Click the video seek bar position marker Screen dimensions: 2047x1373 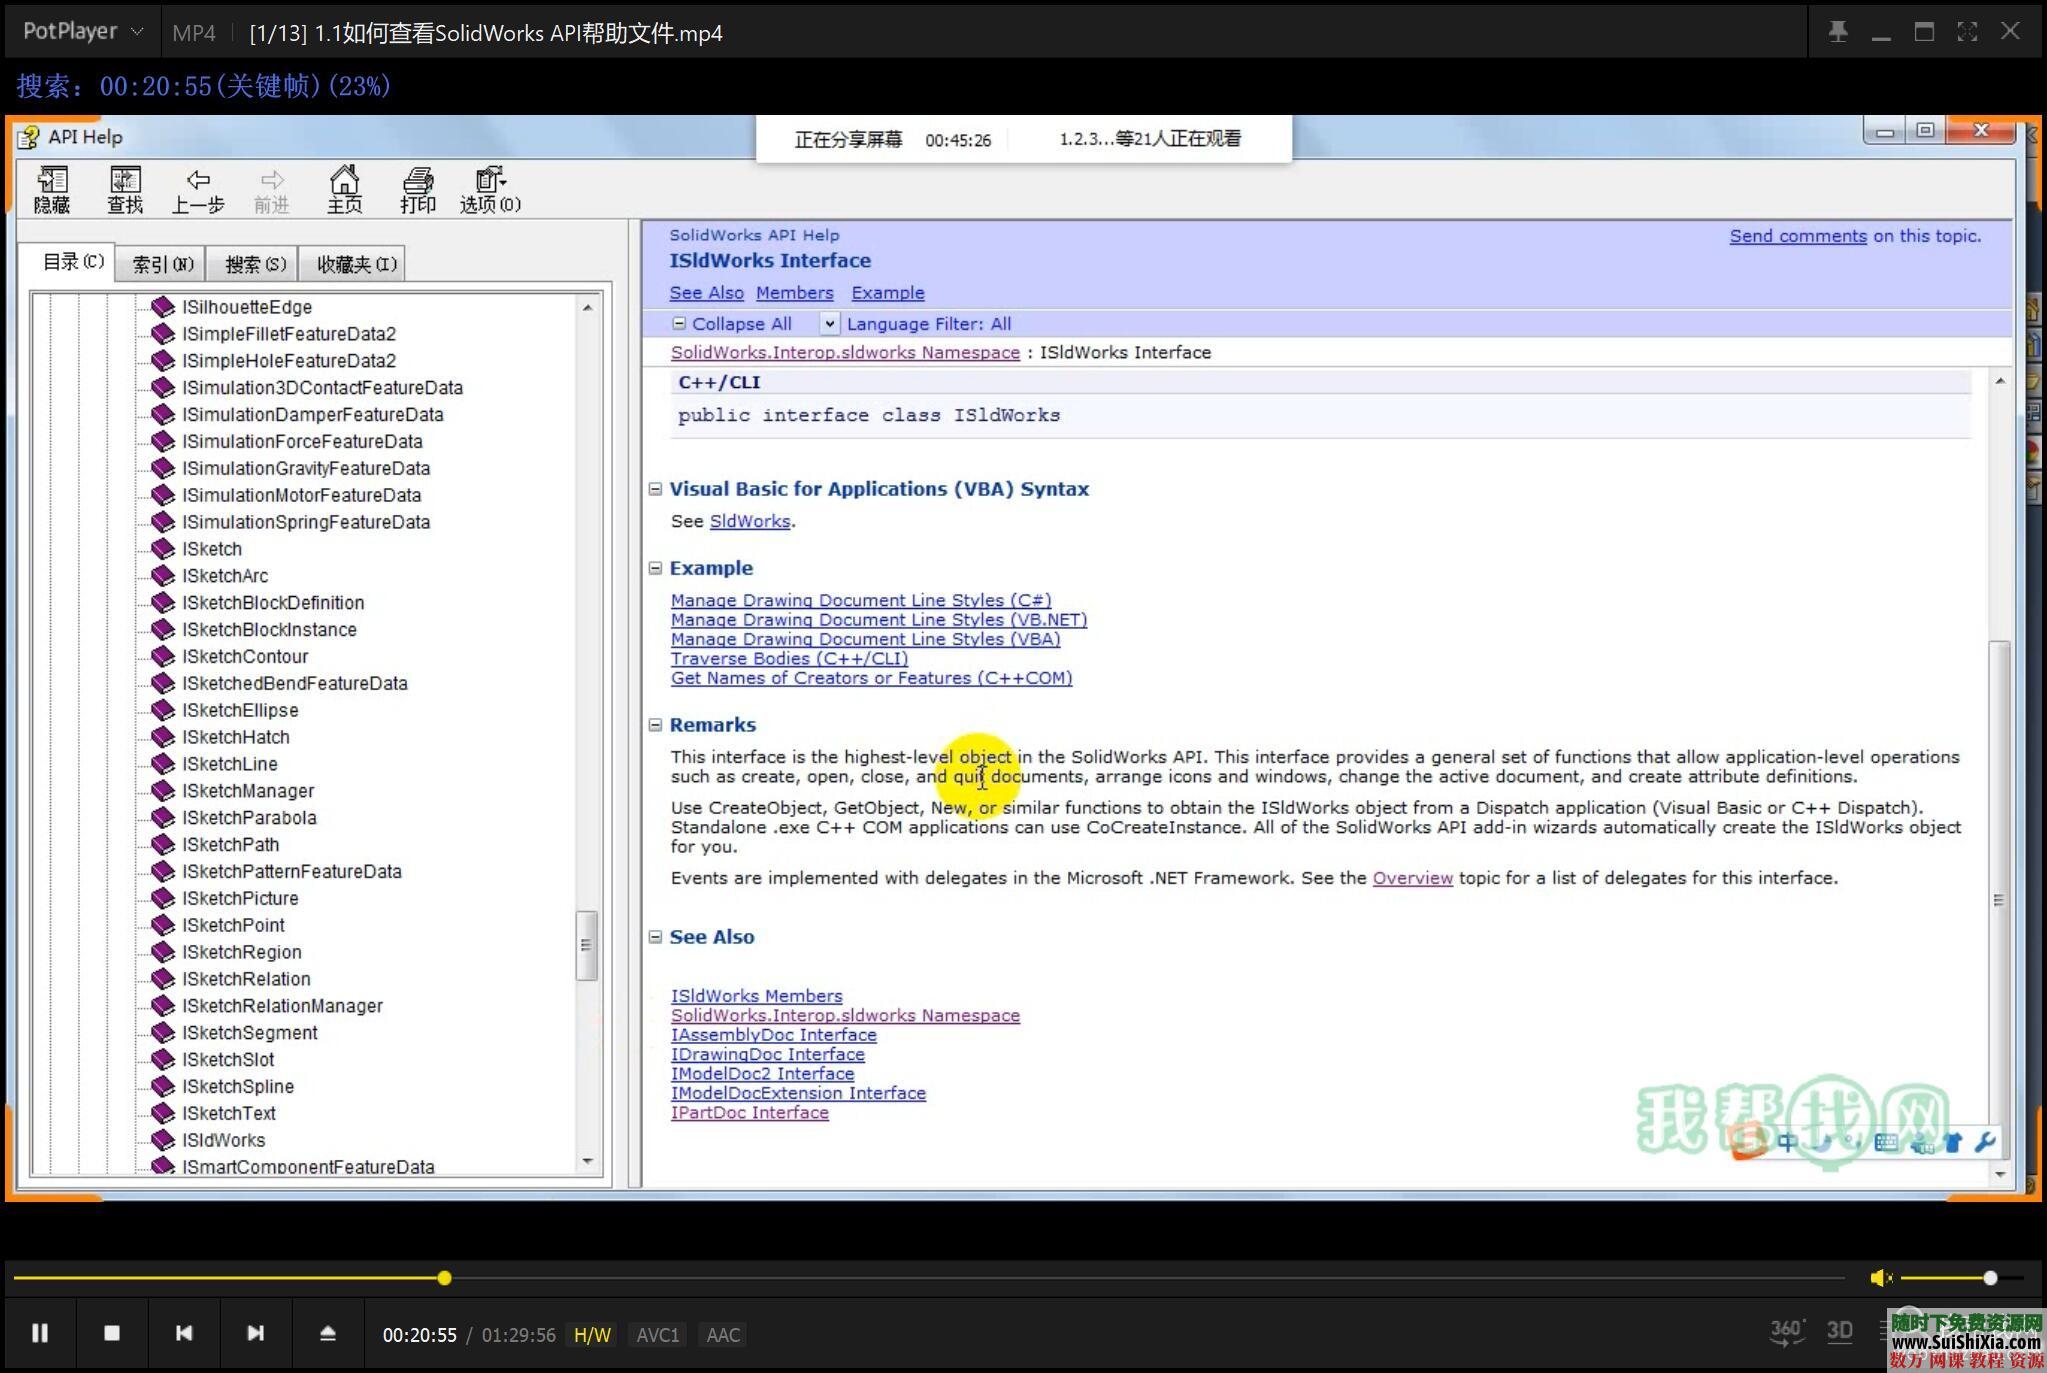click(444, 1278)
